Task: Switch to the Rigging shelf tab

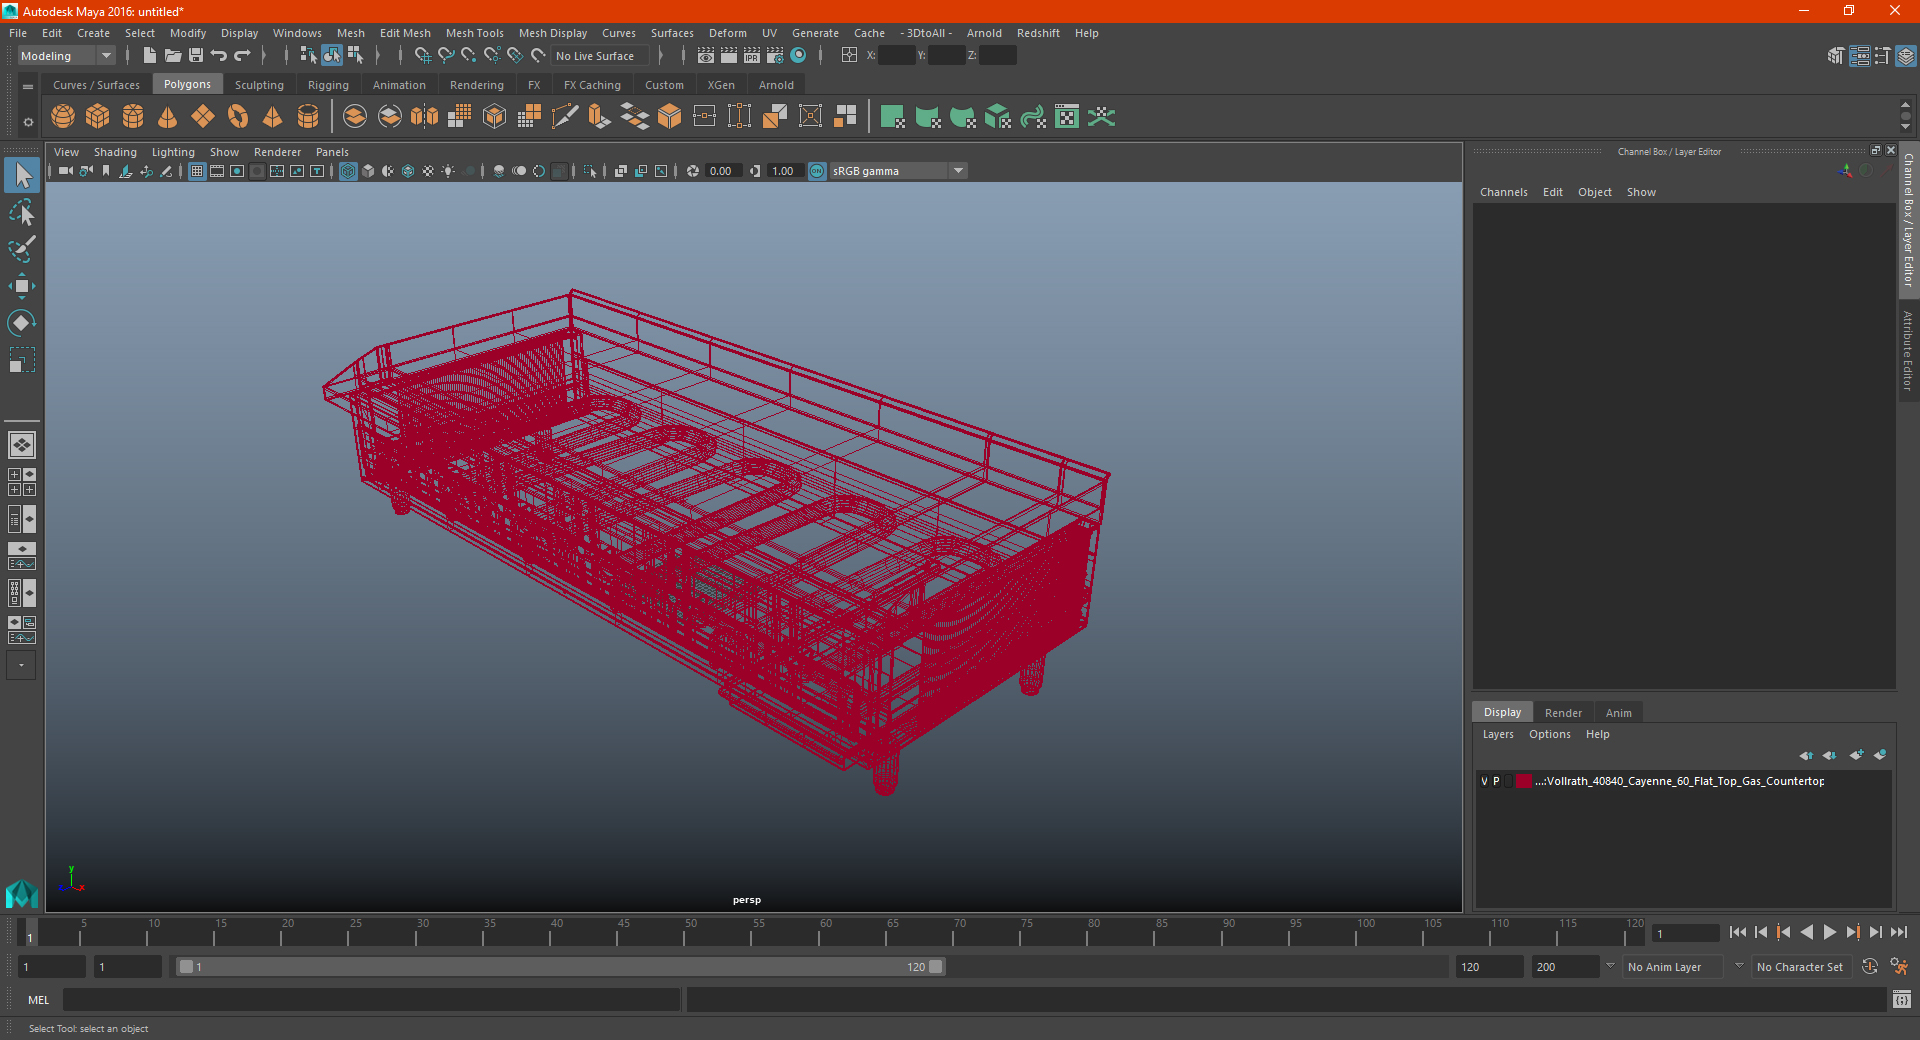Action: click(x=328, y=85)
